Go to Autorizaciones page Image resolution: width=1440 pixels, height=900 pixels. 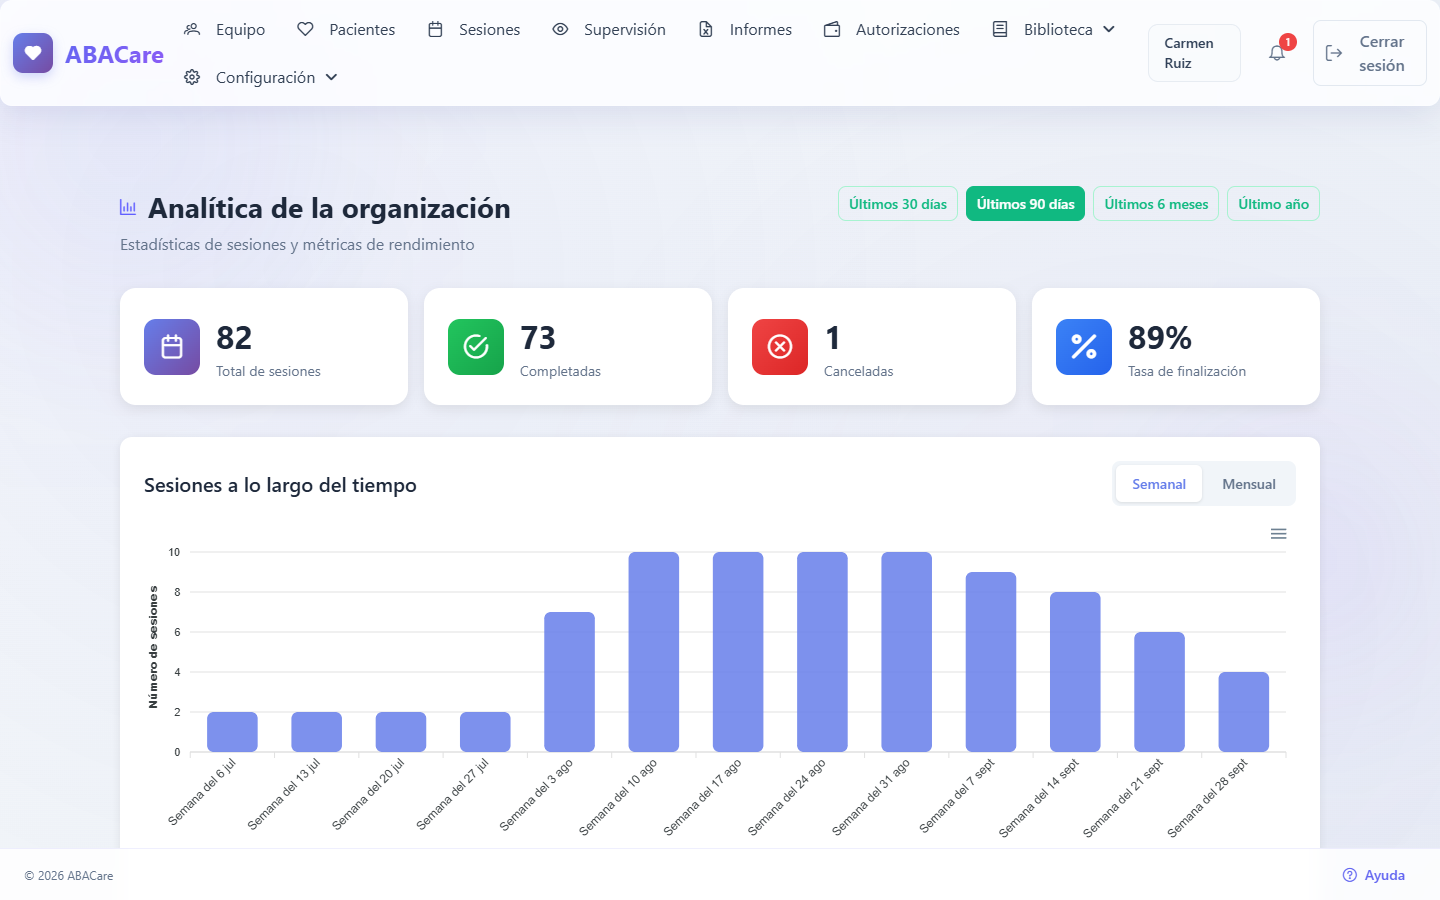(892, 29)
